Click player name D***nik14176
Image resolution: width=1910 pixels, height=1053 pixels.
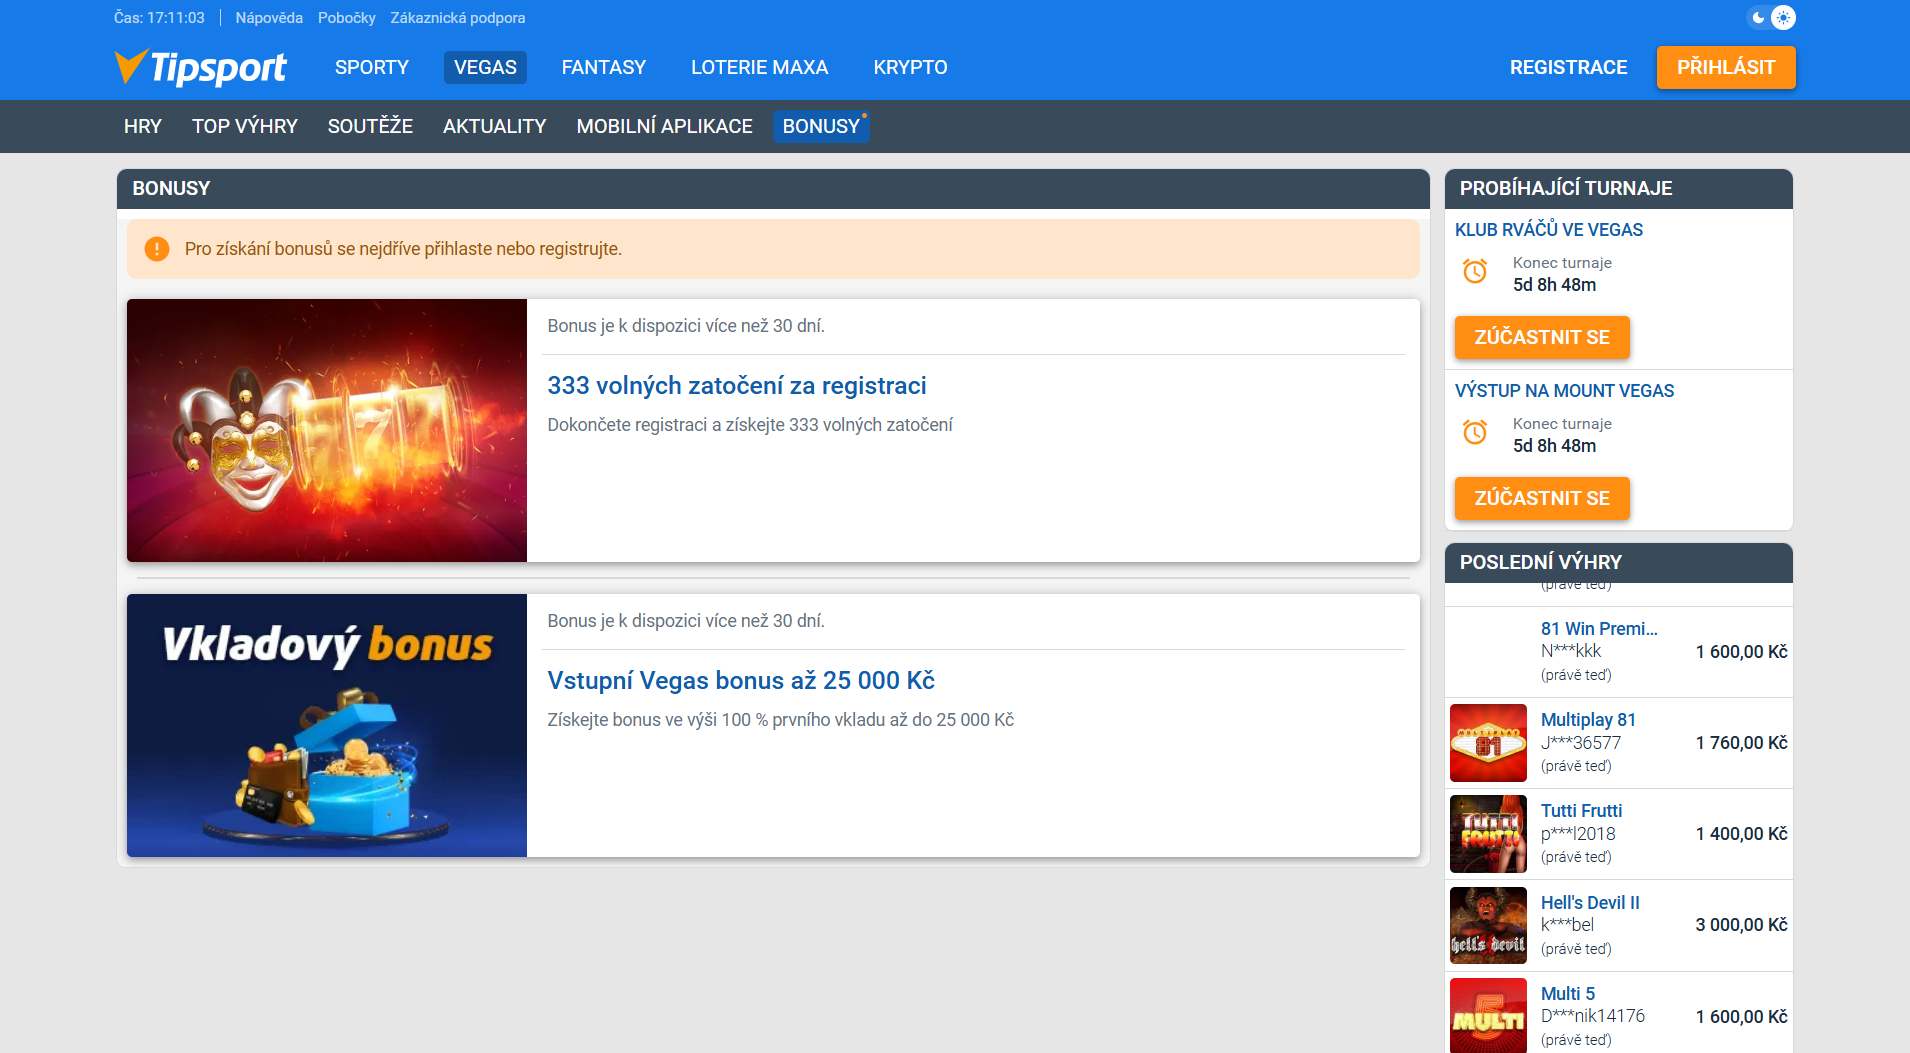point(1592,1016)
